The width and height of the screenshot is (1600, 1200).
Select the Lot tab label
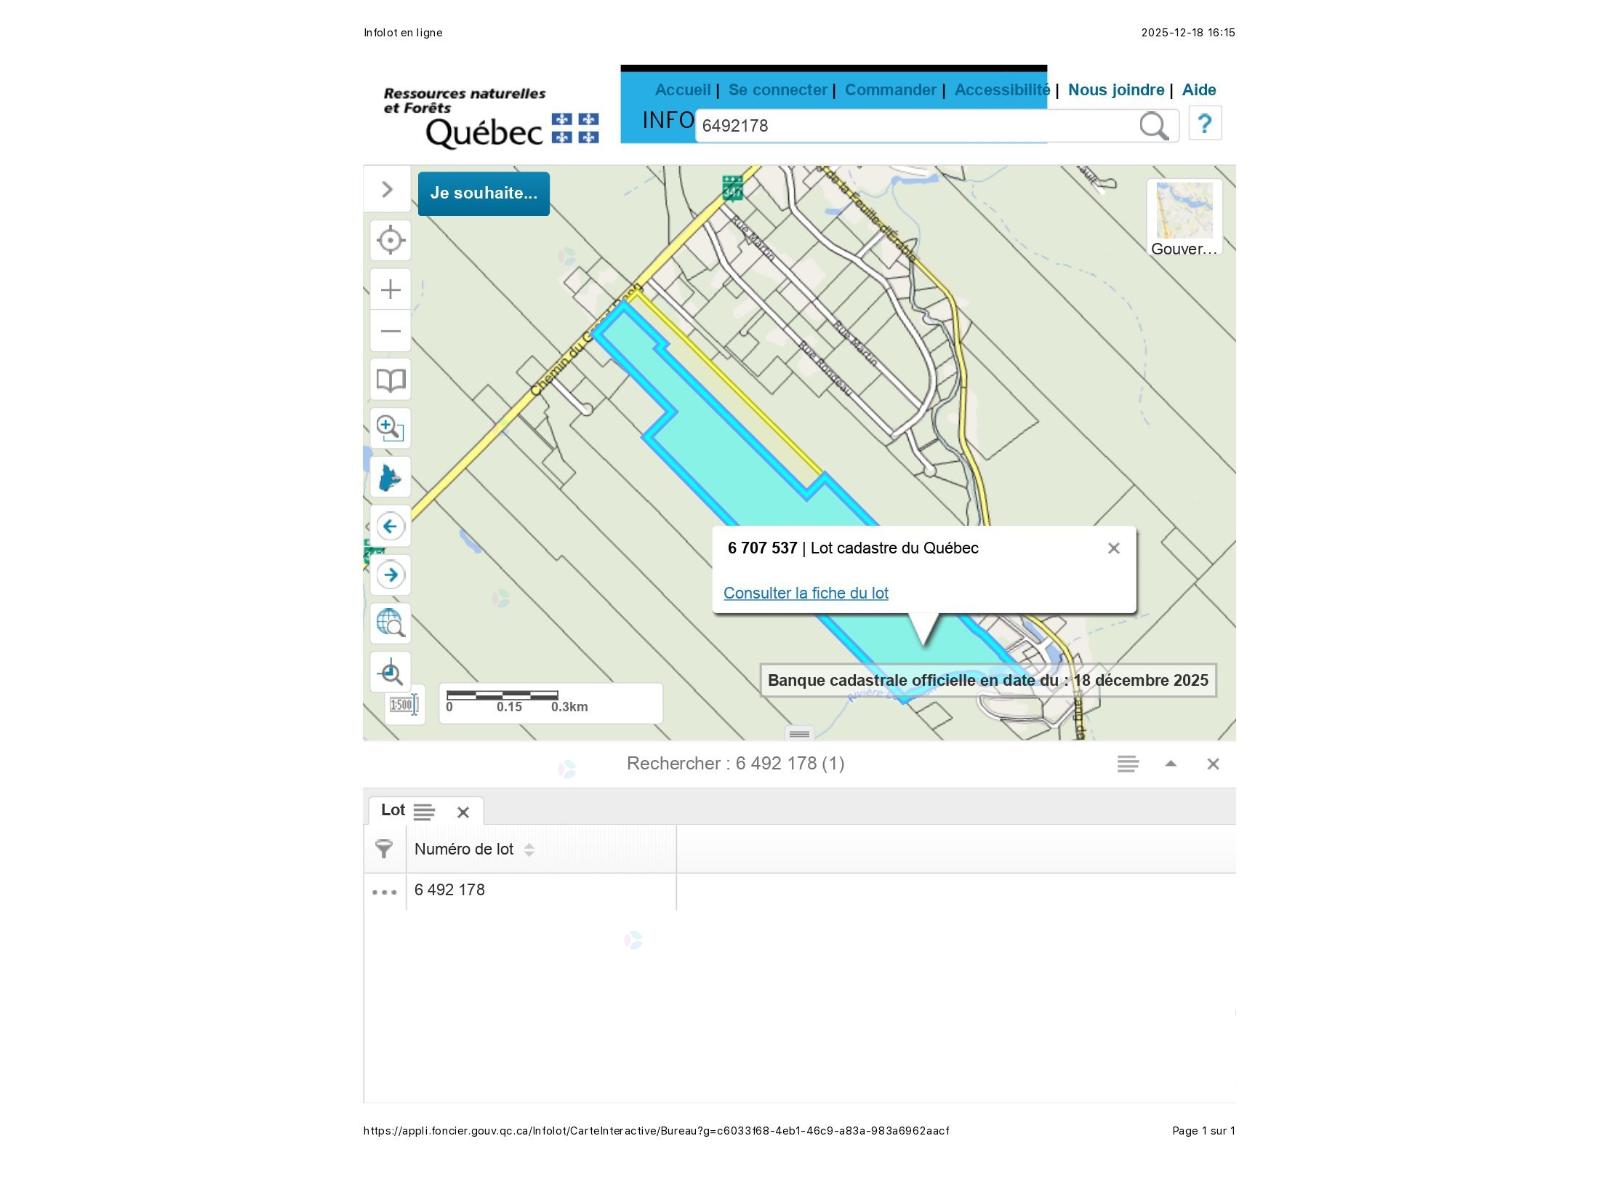[x=393, y=810]
